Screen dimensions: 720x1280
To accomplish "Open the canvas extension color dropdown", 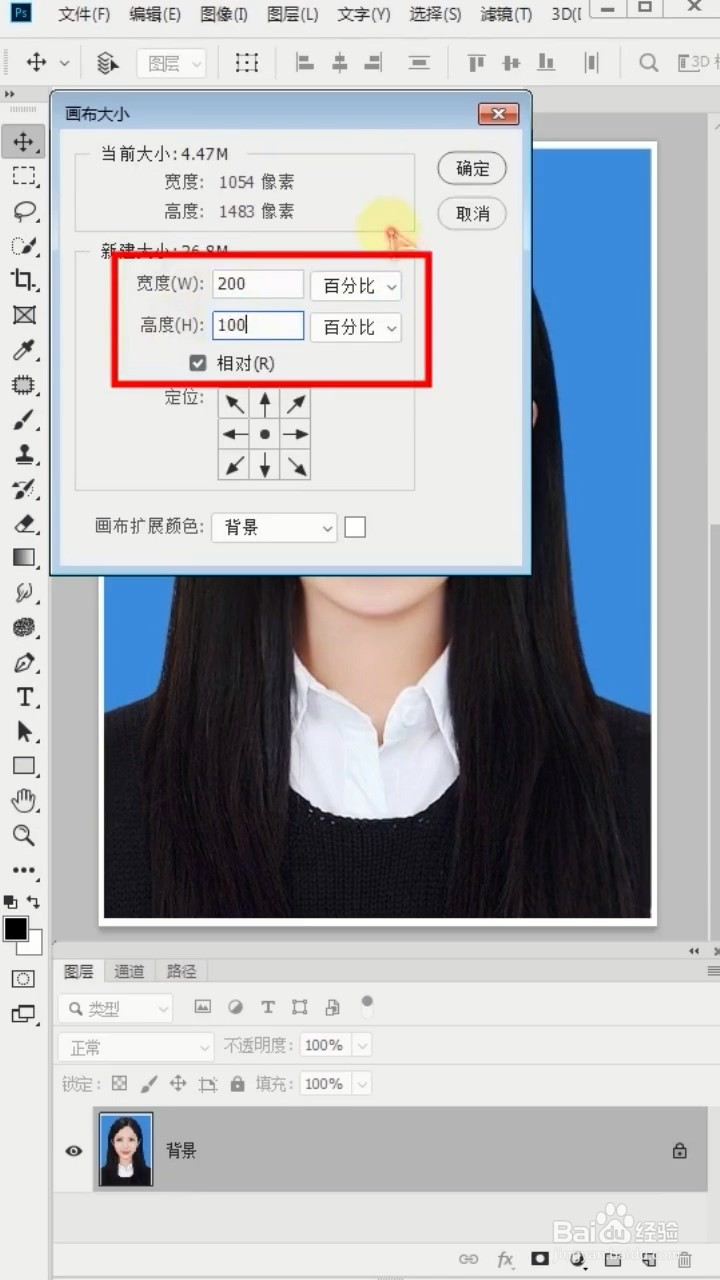I will pyautogui.click(x=274, y=527).
